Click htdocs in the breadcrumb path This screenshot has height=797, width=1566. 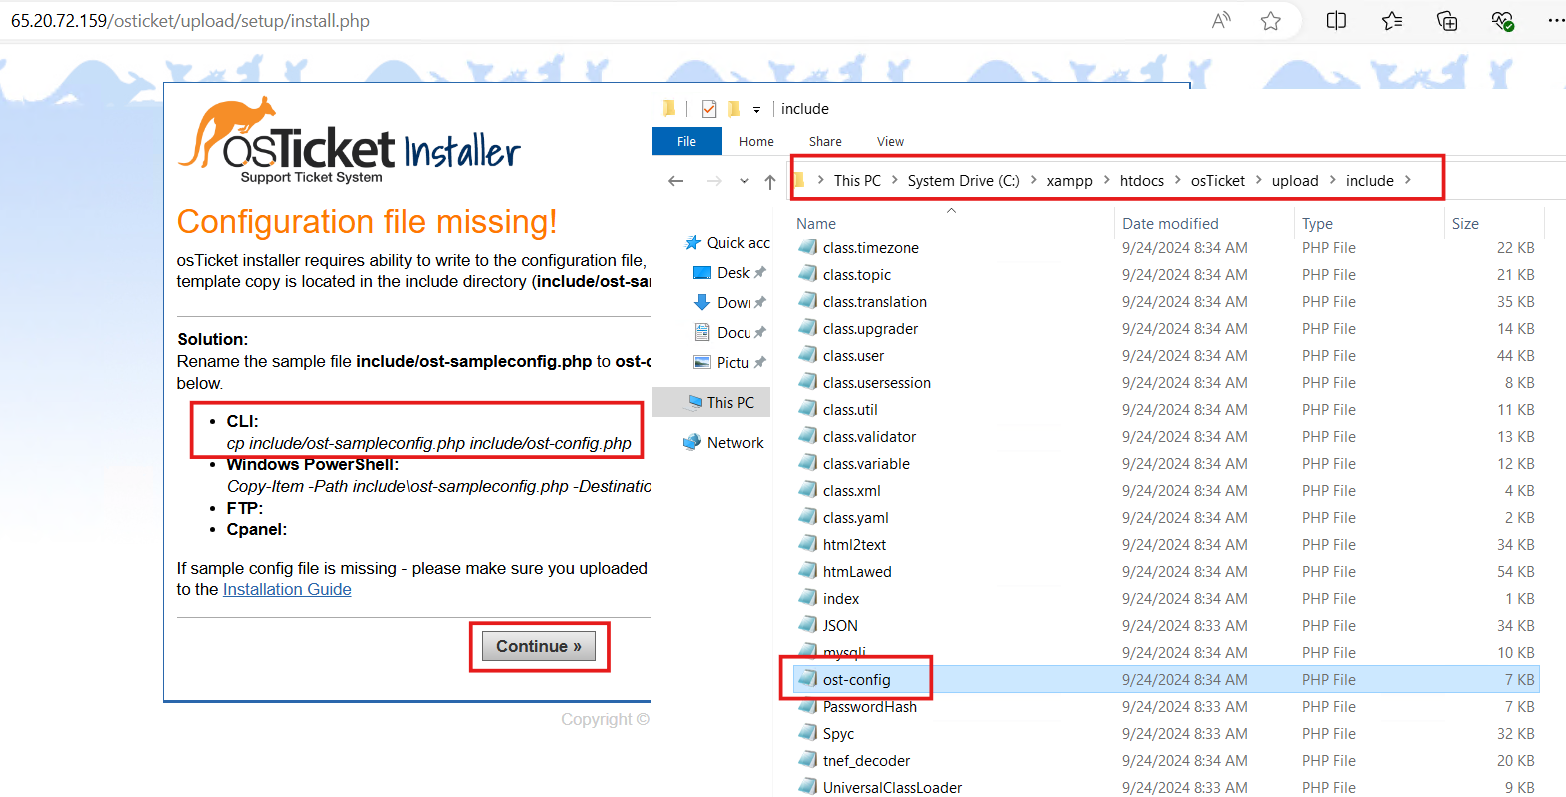coord(1141,180)
